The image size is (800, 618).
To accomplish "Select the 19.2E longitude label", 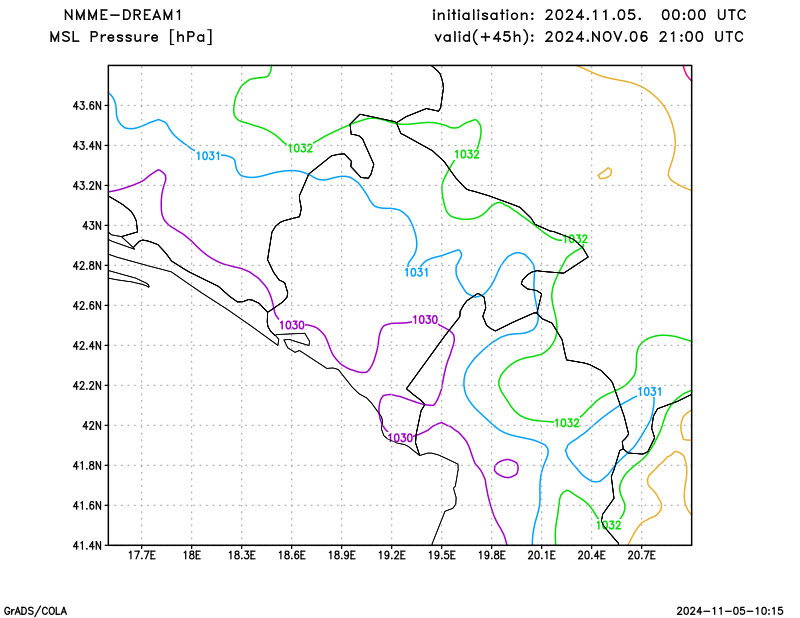I will click(392, 556).
